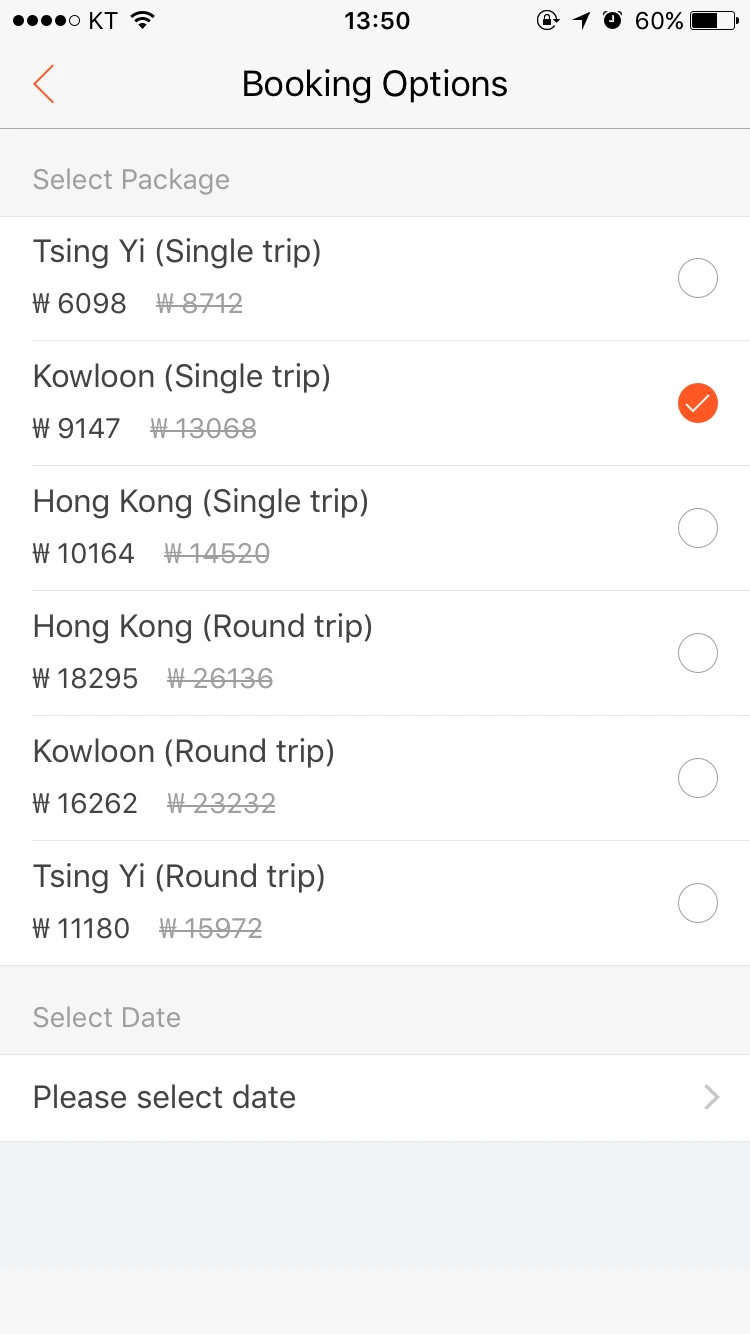
Task: Tap the struck-through ₩14520 original price
Action: click(x=217, y=553)
